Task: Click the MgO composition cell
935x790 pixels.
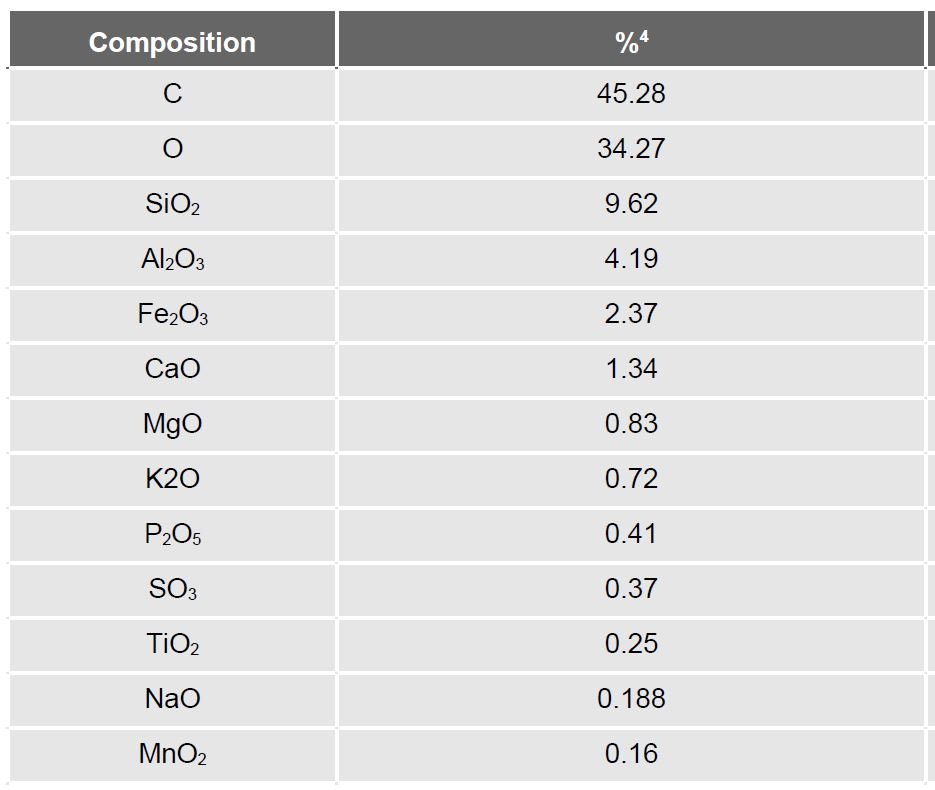Action: (x=172, y=424)
